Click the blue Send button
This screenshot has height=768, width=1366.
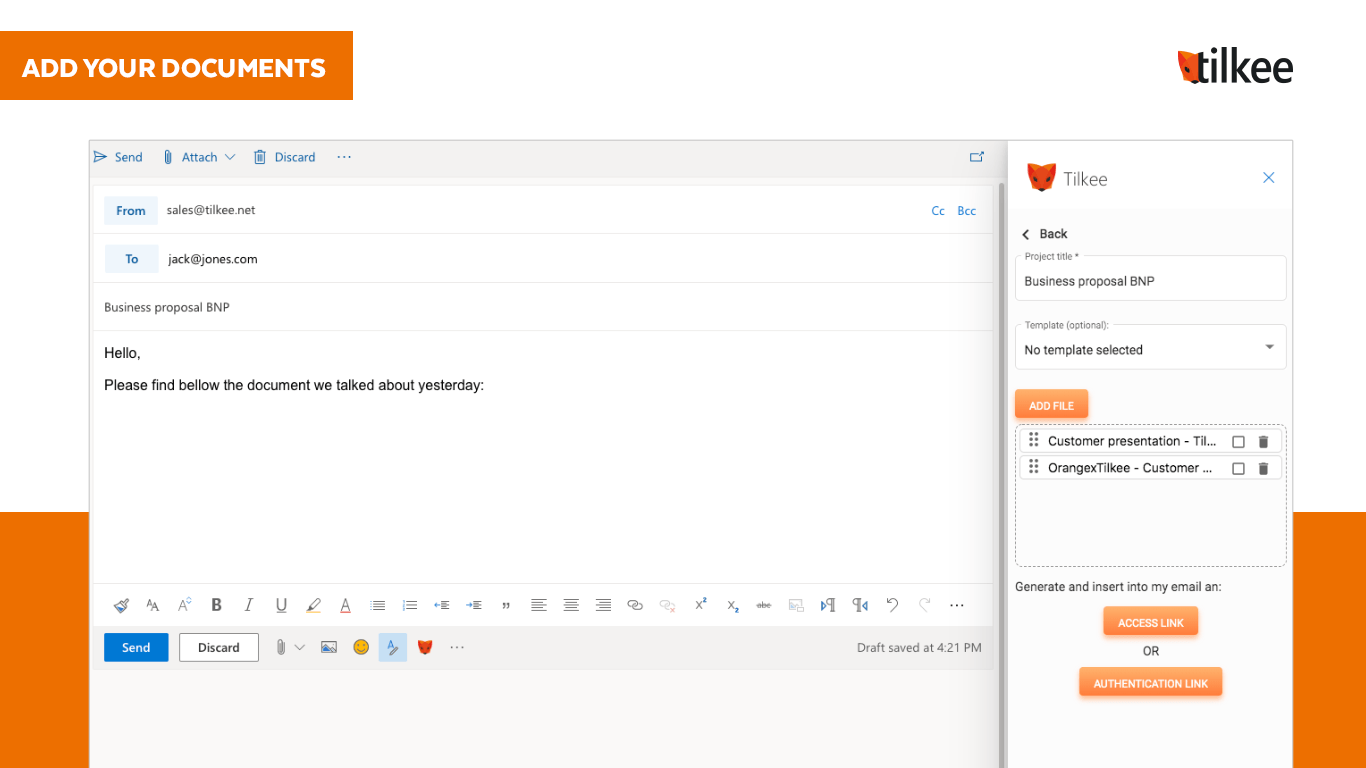[x=136, y=647]
